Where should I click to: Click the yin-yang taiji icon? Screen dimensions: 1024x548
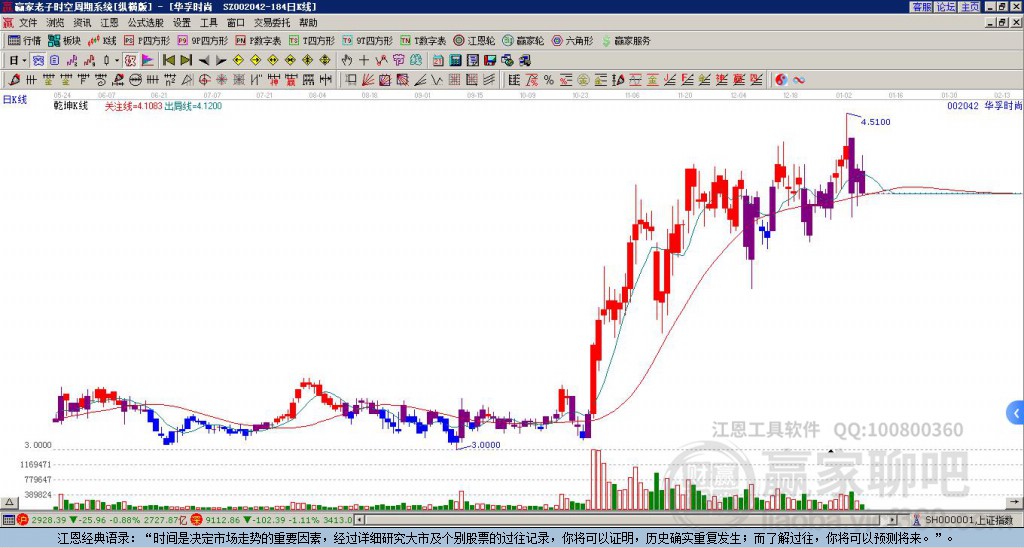pyautogui.click(x=781, y=80)
